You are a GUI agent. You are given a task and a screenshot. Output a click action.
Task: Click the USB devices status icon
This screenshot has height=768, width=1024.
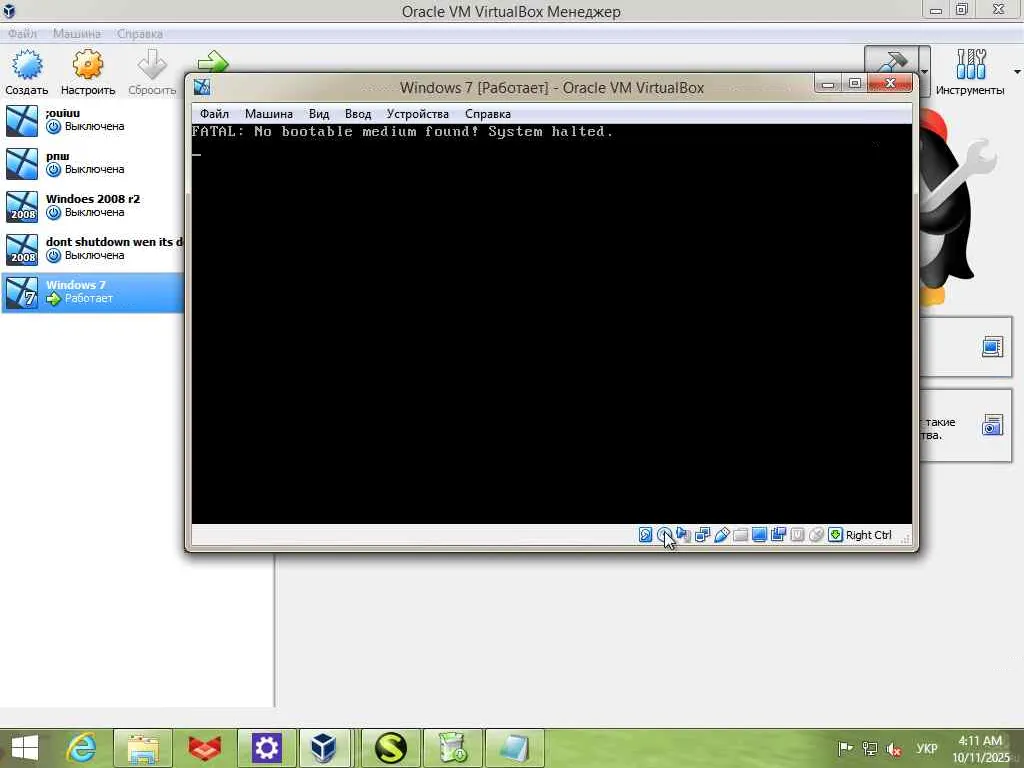pos(721,535)
